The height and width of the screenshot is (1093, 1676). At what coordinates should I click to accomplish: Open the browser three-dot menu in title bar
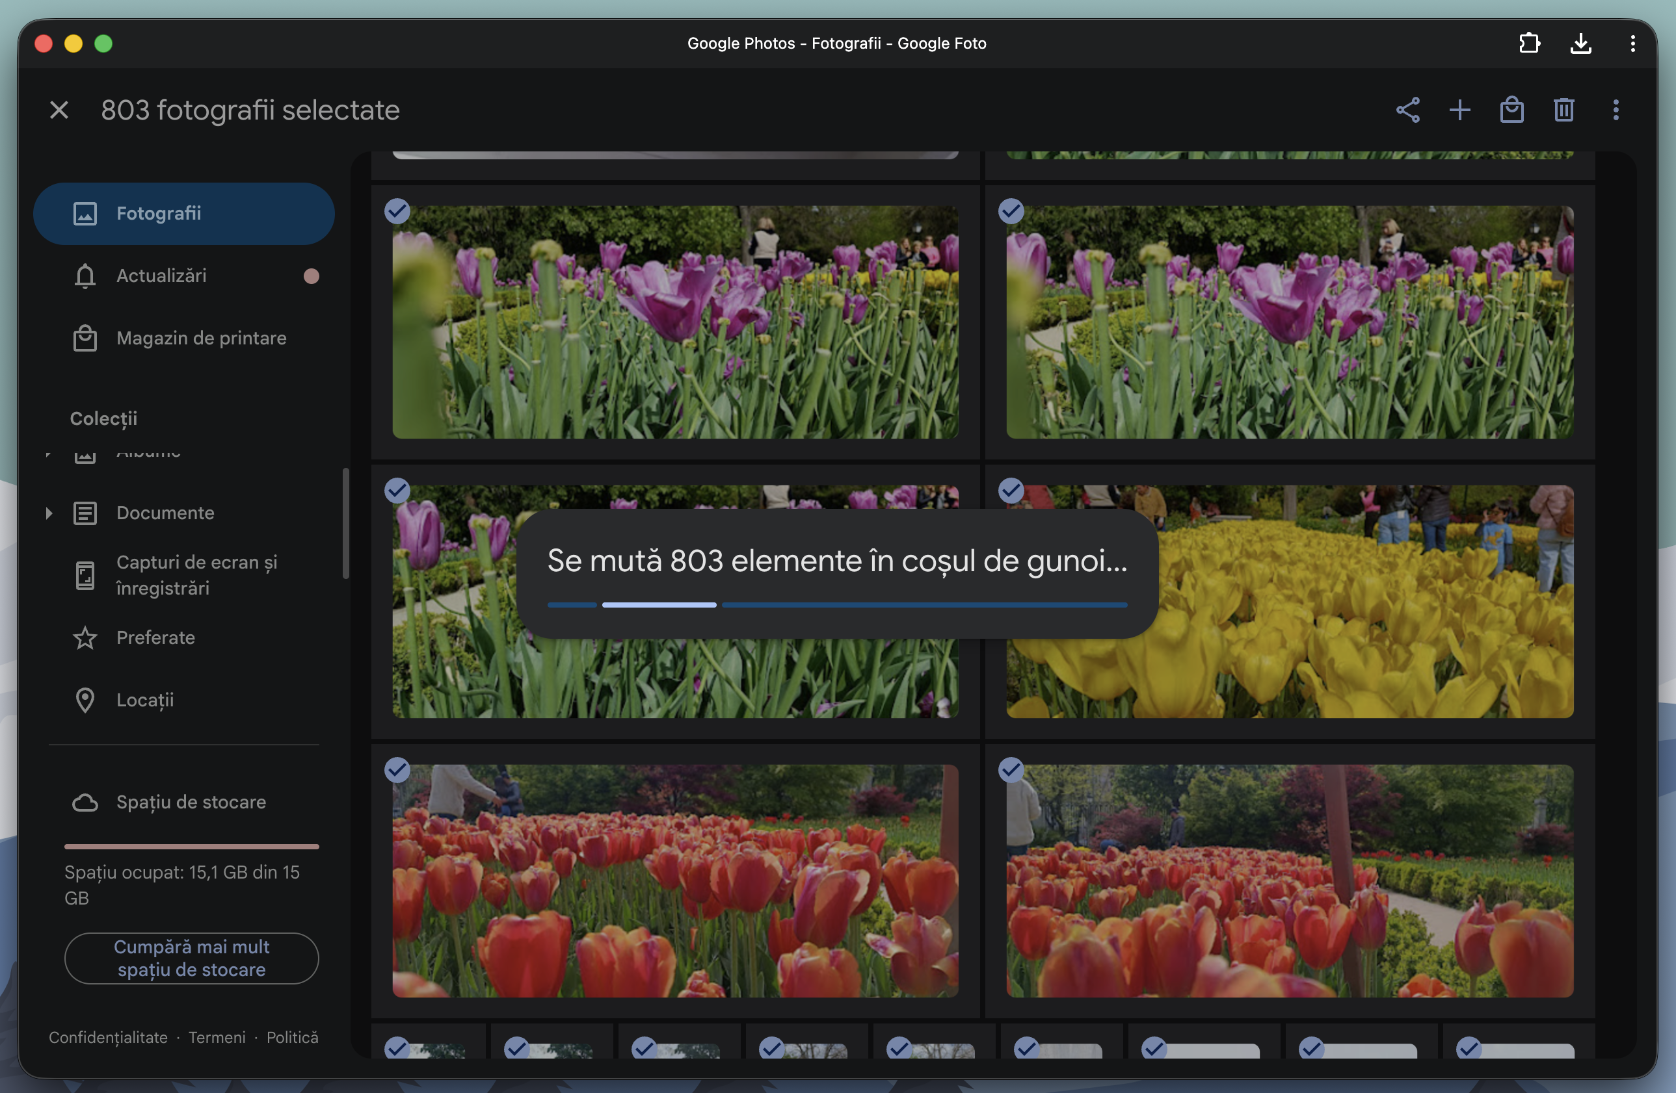point(1632,43)
